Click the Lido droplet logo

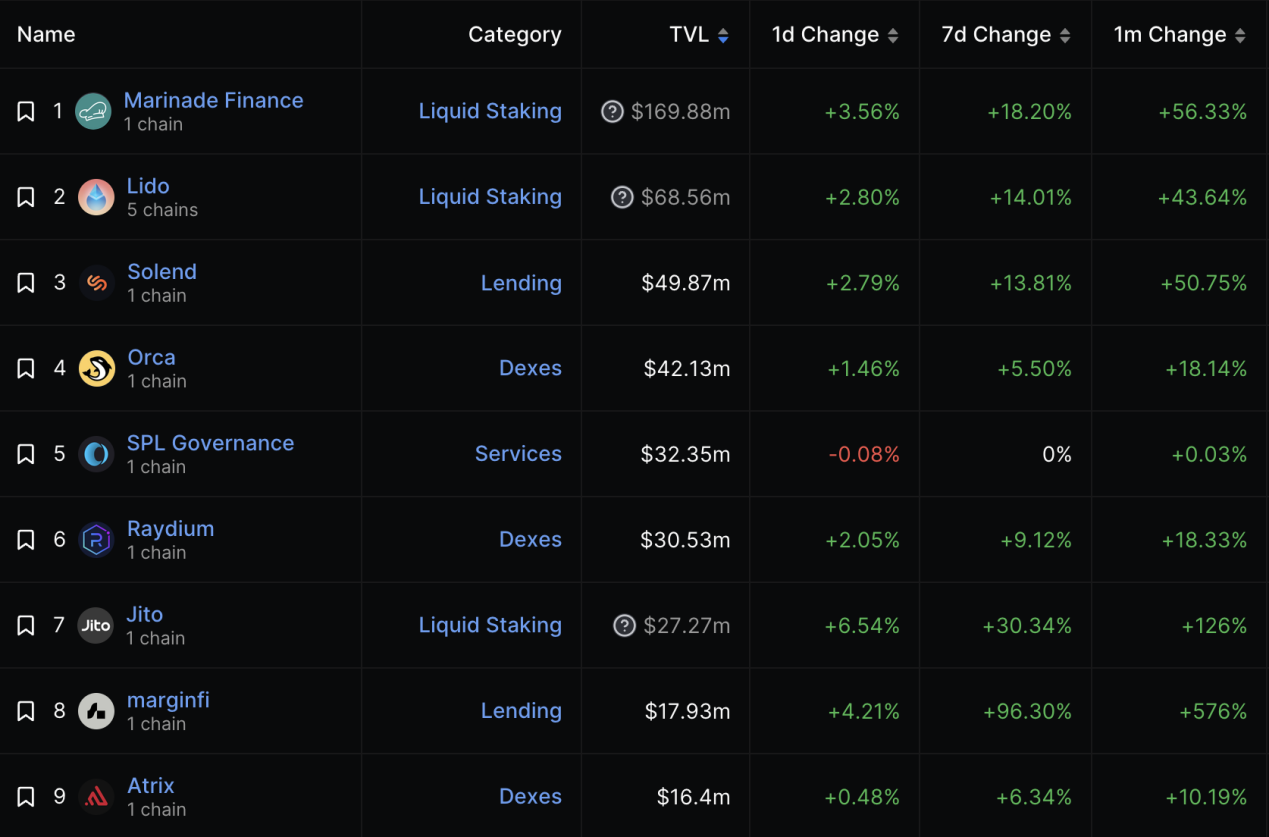click(x=96, y=197)
